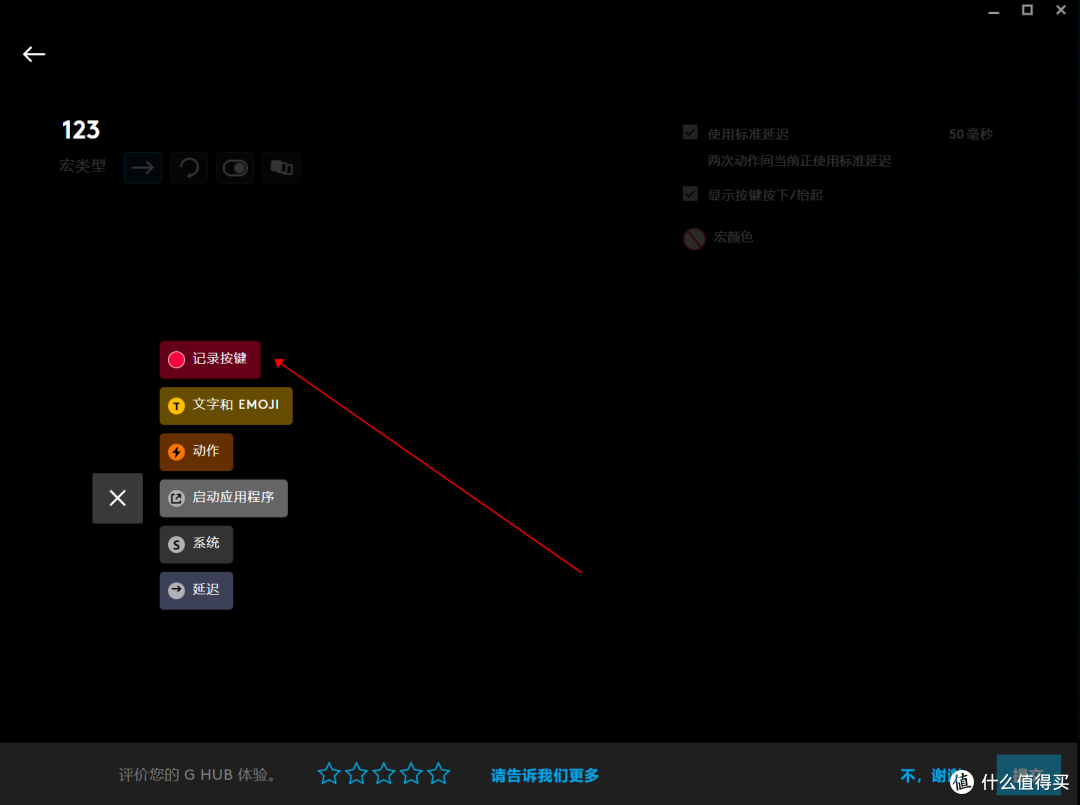Rate G HUB five stars
1080x805 pixels.
pyautogui.click(x=438, y=774)
